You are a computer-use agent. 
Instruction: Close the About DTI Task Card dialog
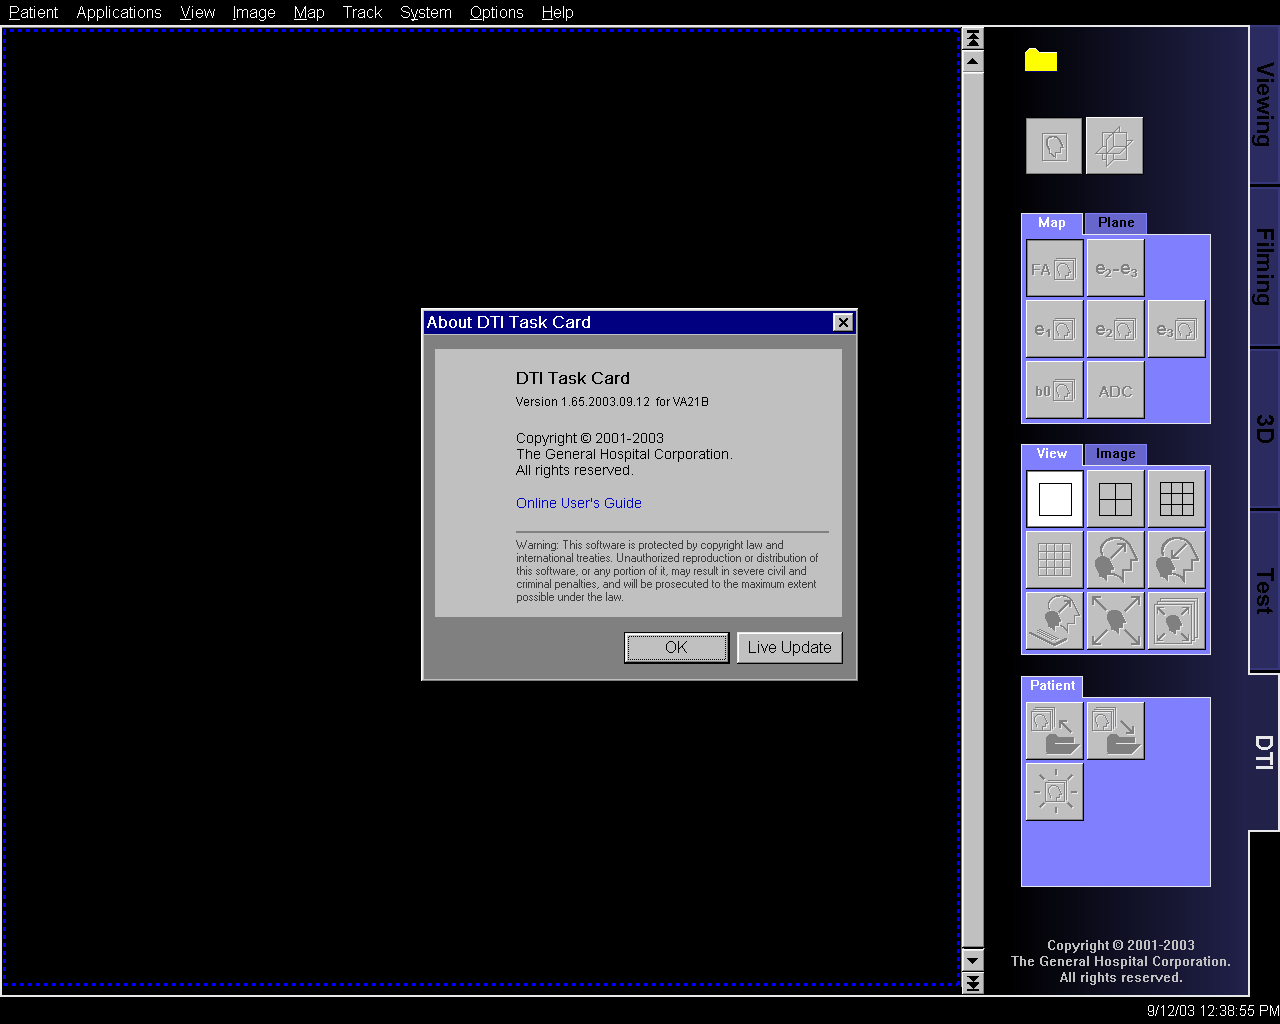[843, 322]
